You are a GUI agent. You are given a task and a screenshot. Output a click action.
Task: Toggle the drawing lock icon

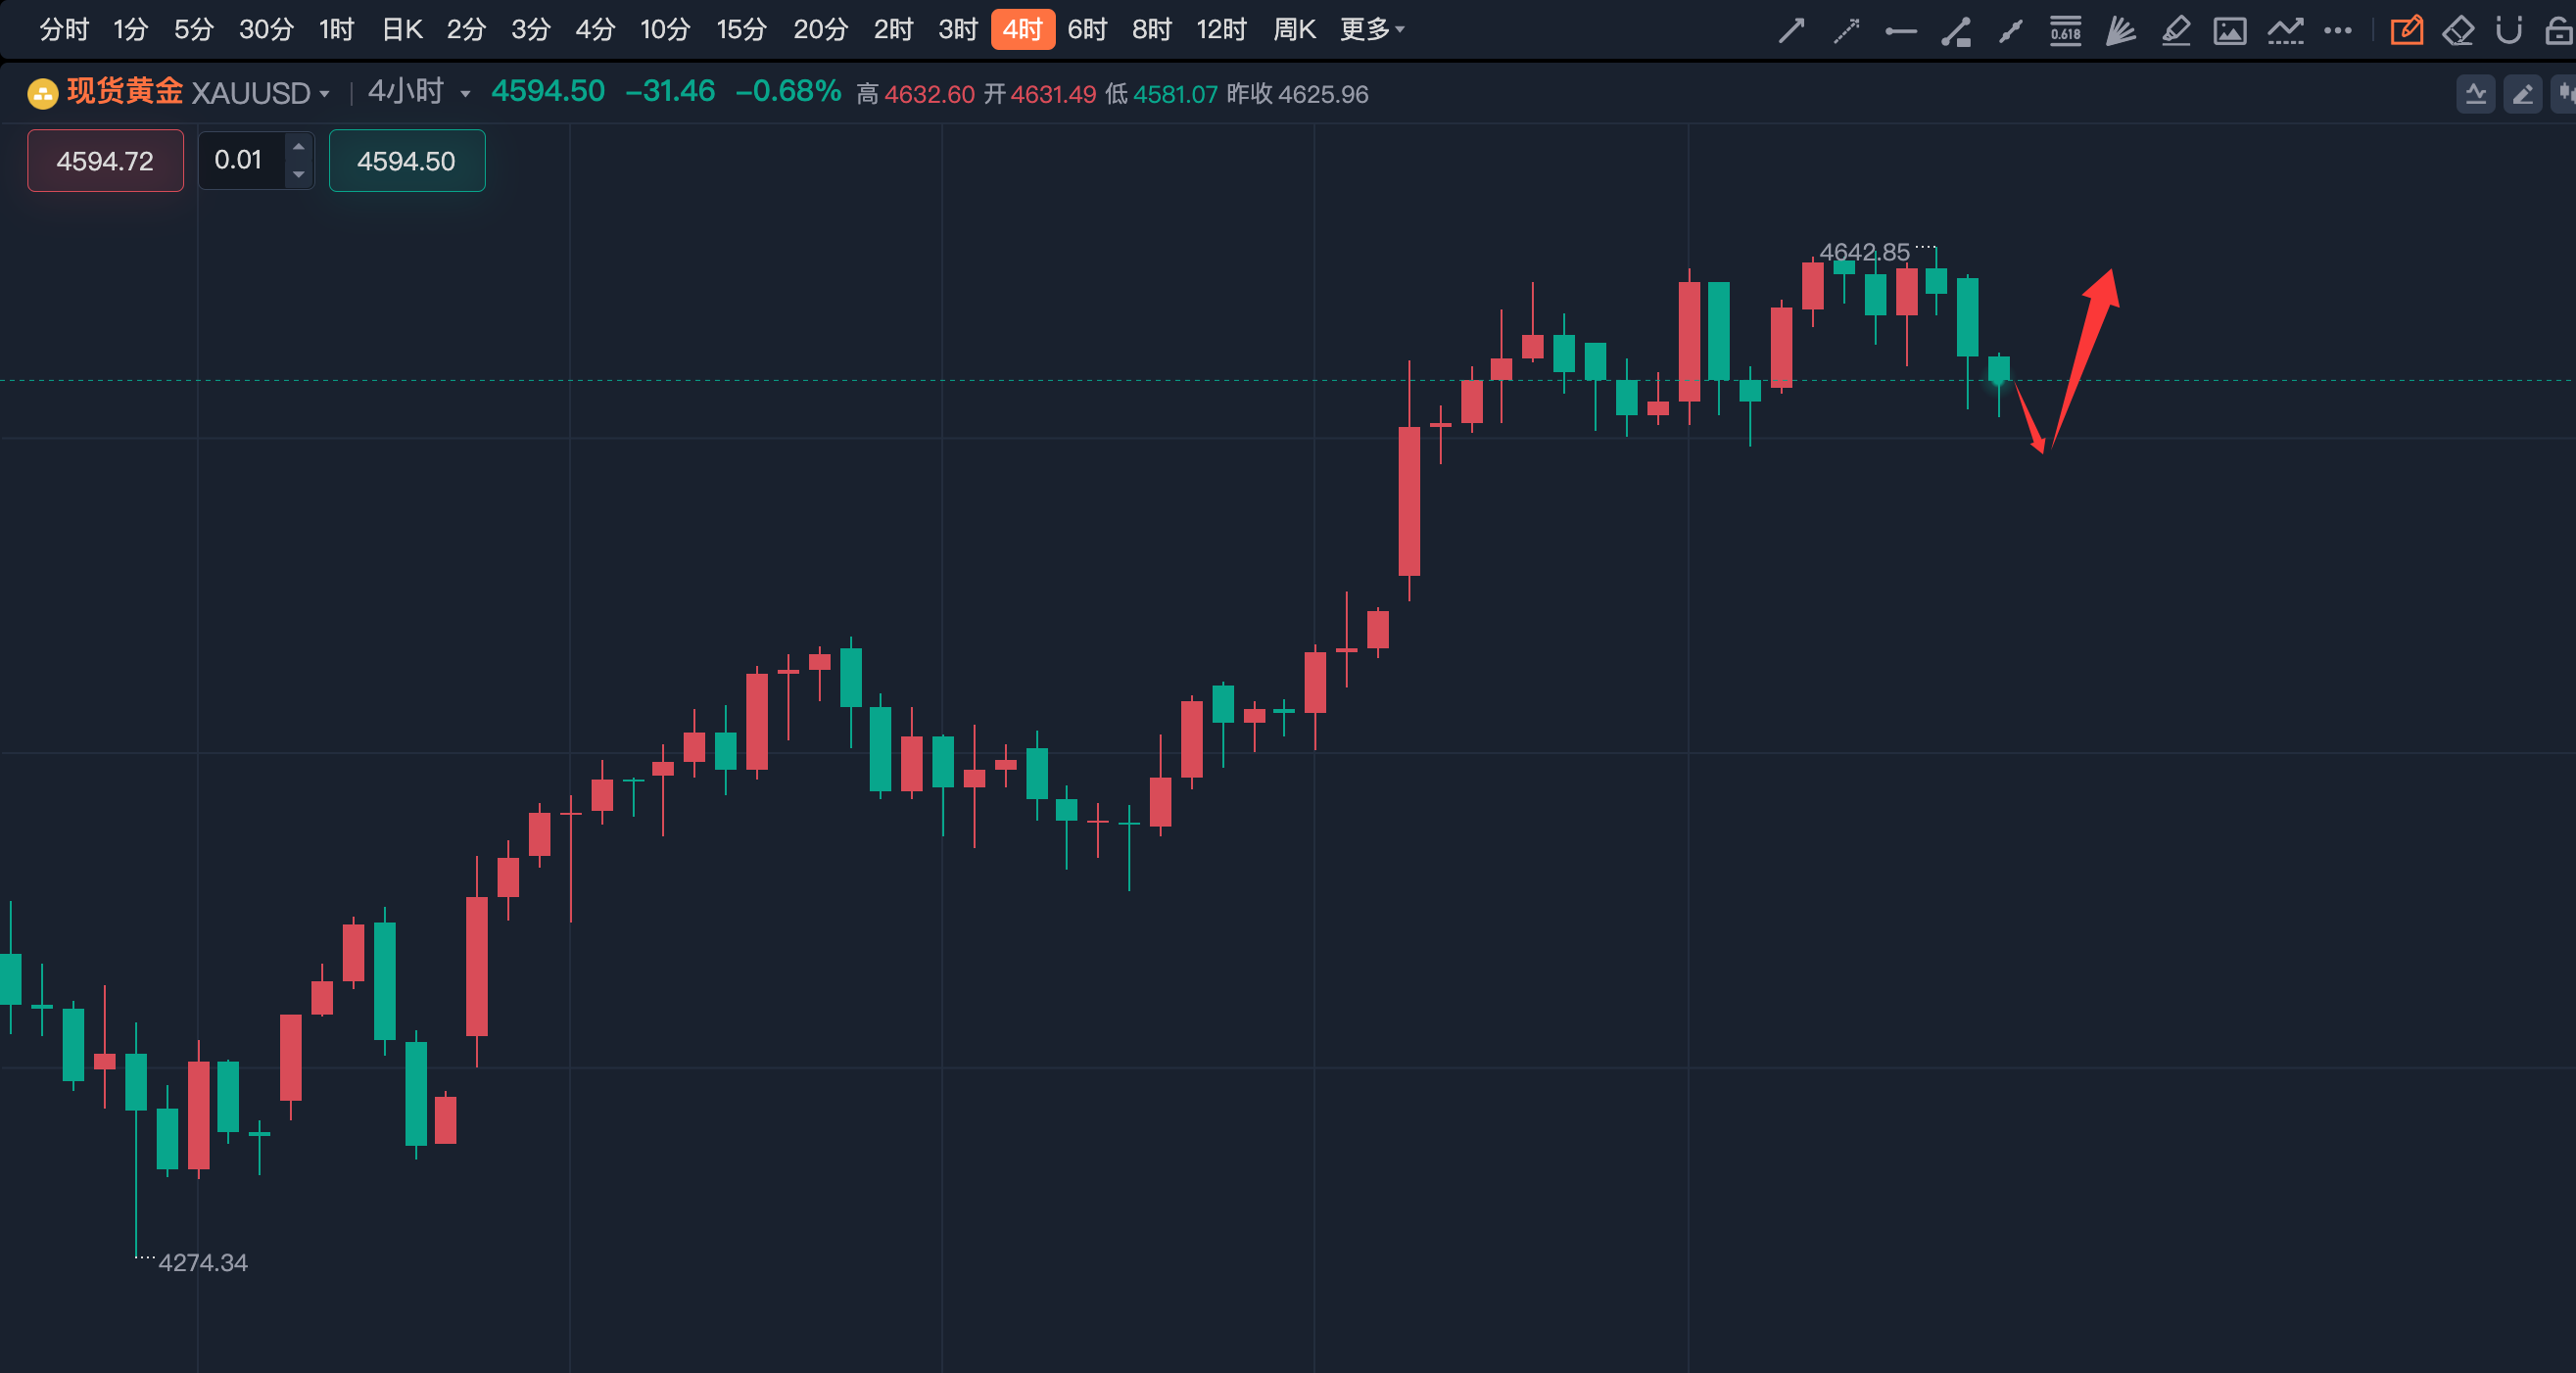click(x=2558, y=31)
